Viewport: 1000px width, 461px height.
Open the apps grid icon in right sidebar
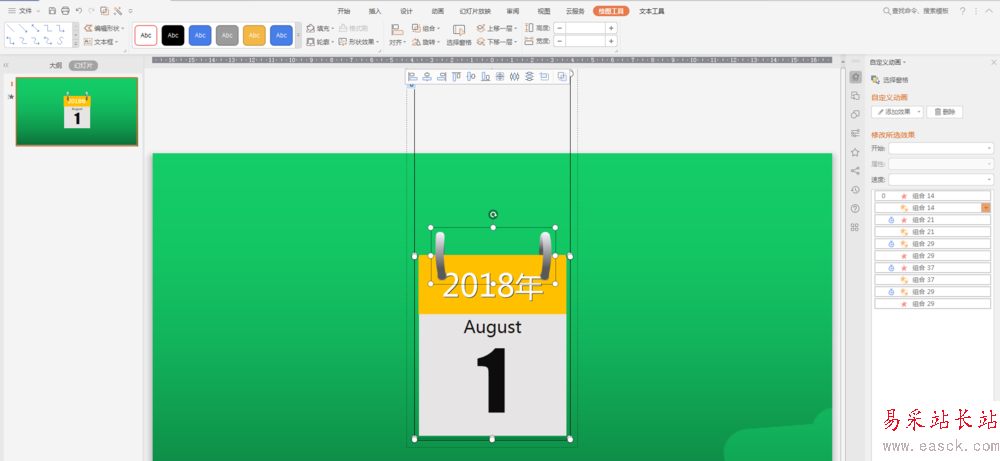coord(855,227)
